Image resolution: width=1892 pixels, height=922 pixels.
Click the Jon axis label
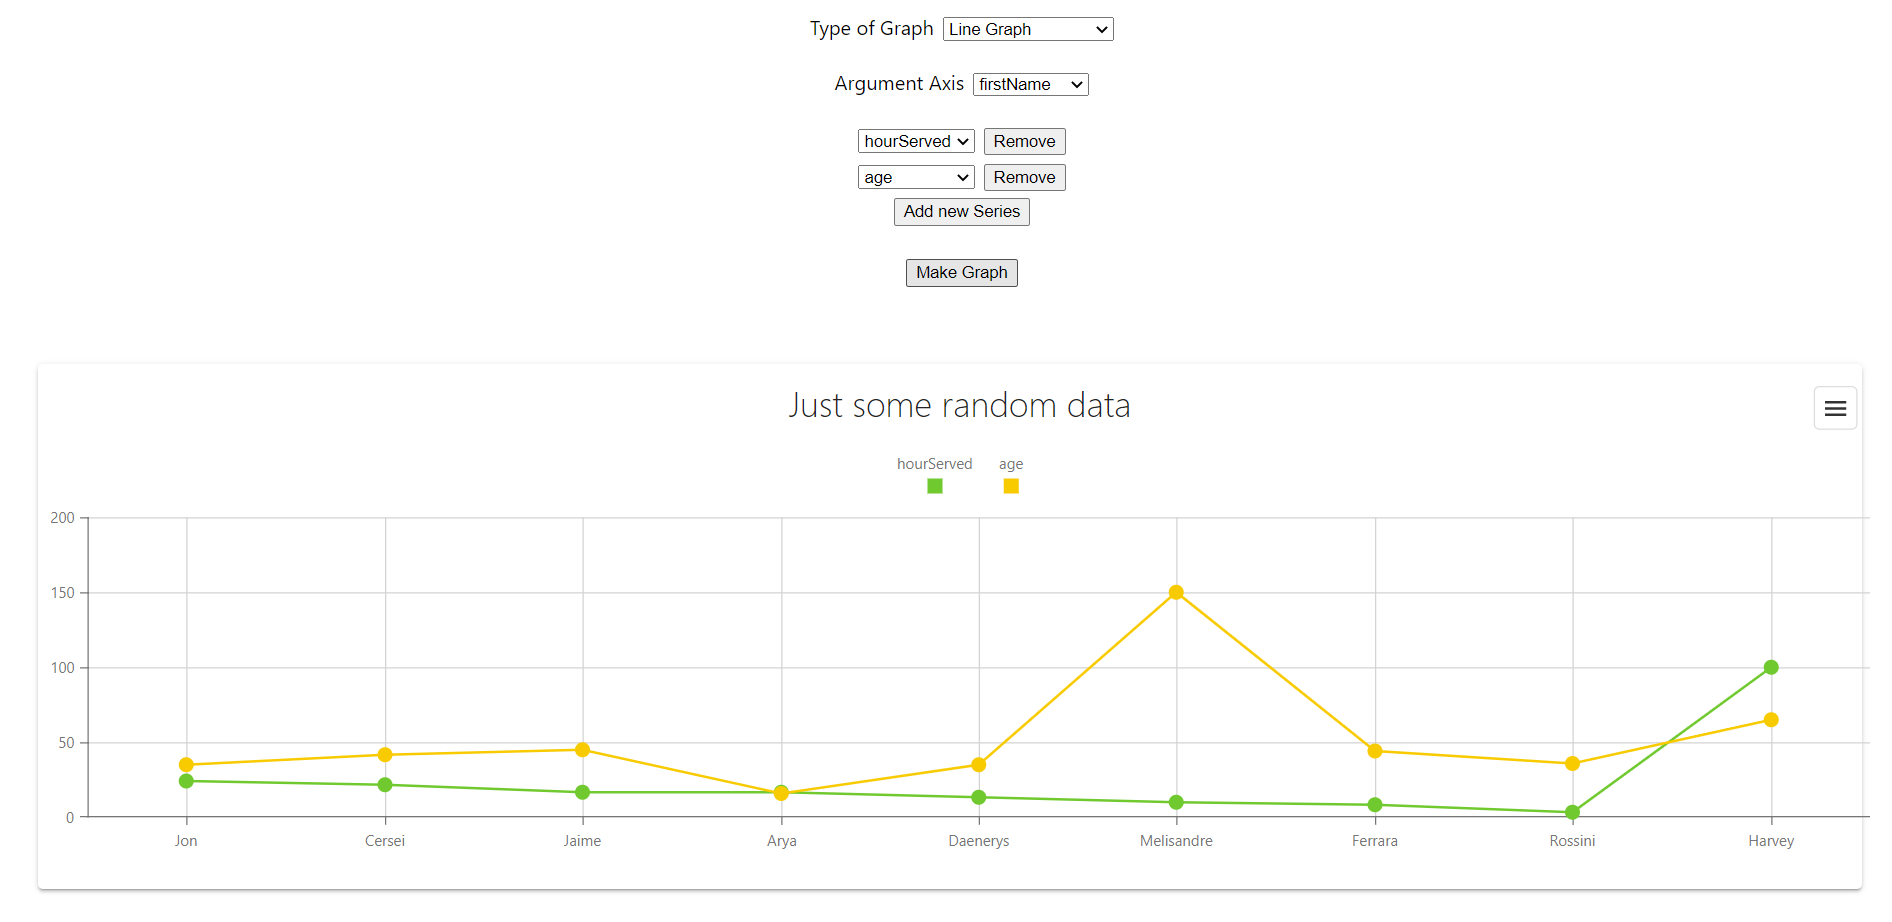coord(186,841)
